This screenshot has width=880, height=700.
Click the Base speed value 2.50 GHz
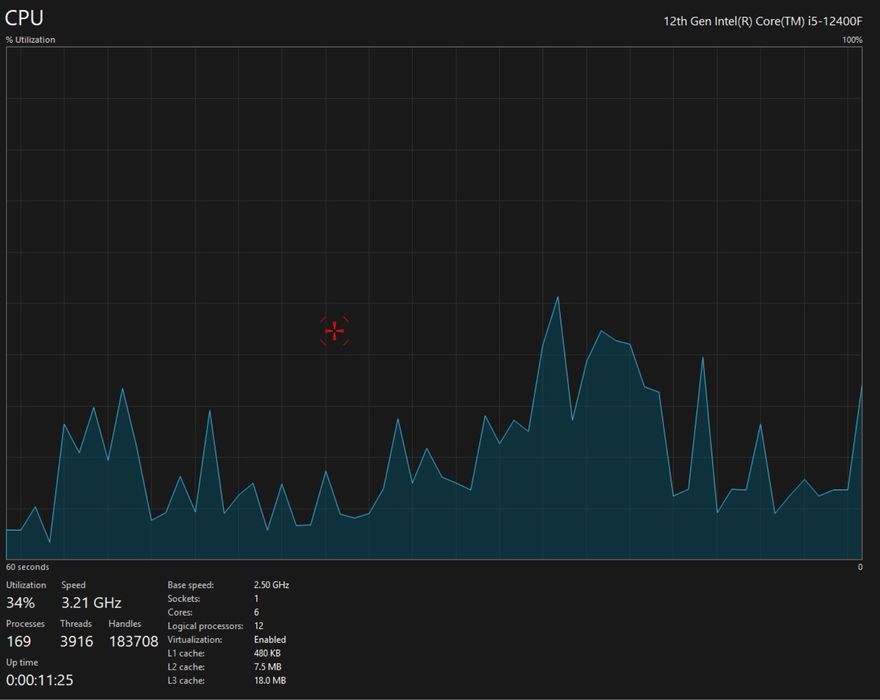click(x=272, y=585)
